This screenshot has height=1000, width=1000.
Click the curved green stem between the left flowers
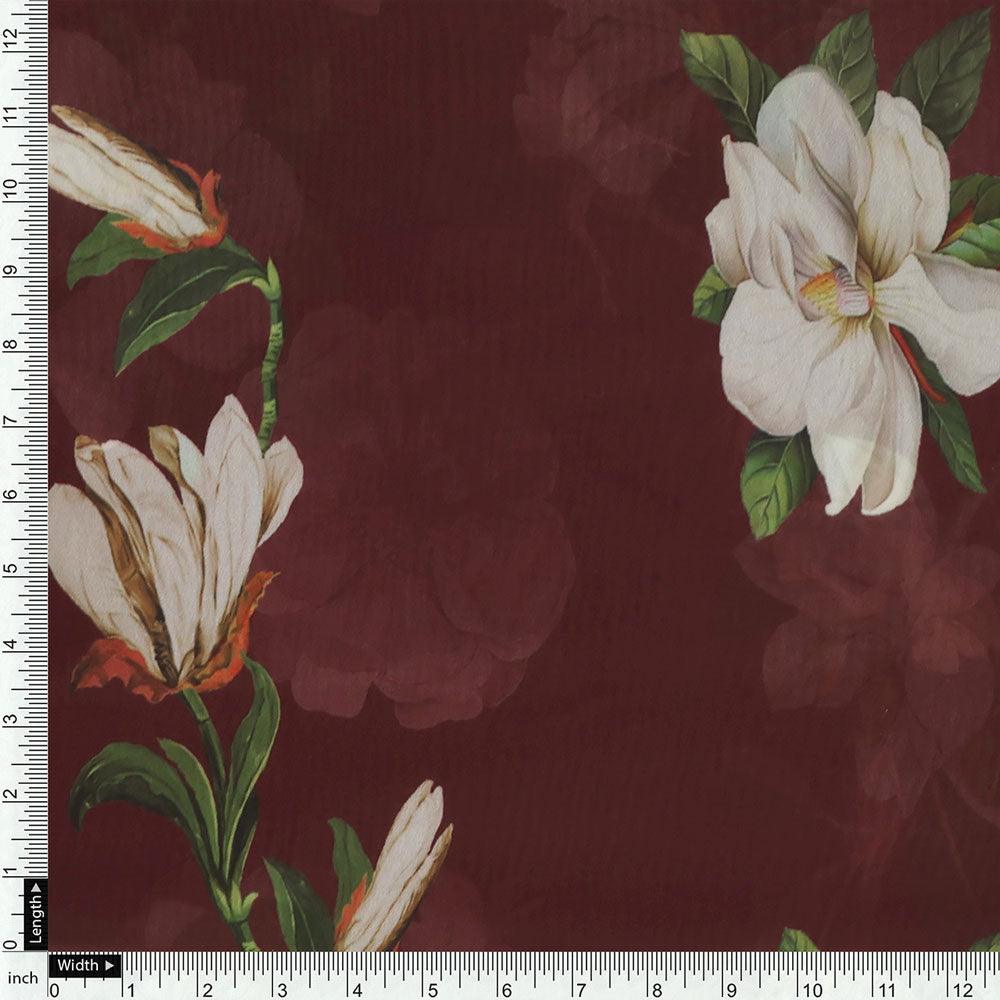[272, 350]
